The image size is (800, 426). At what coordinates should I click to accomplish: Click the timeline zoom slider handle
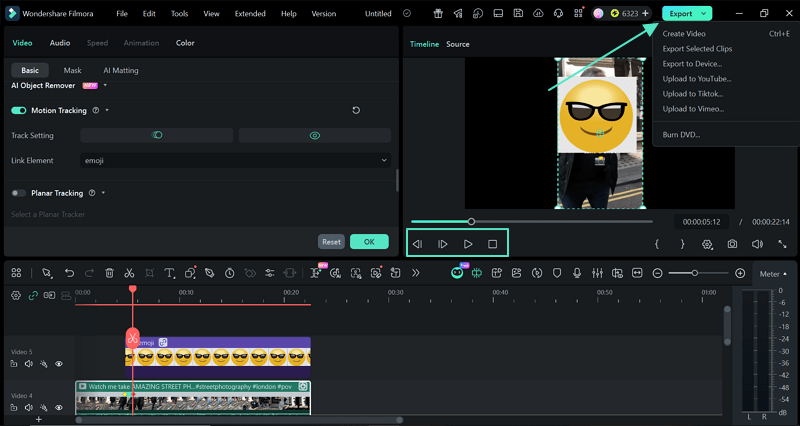tap(695, 273)
